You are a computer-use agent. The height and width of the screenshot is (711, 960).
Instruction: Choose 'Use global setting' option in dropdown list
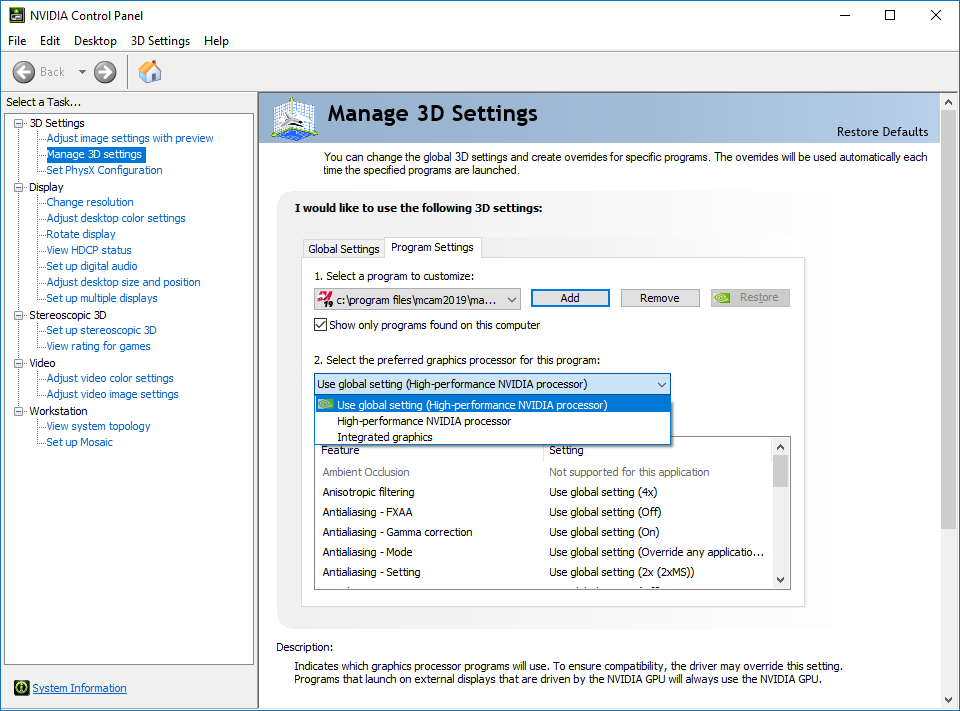493,405
